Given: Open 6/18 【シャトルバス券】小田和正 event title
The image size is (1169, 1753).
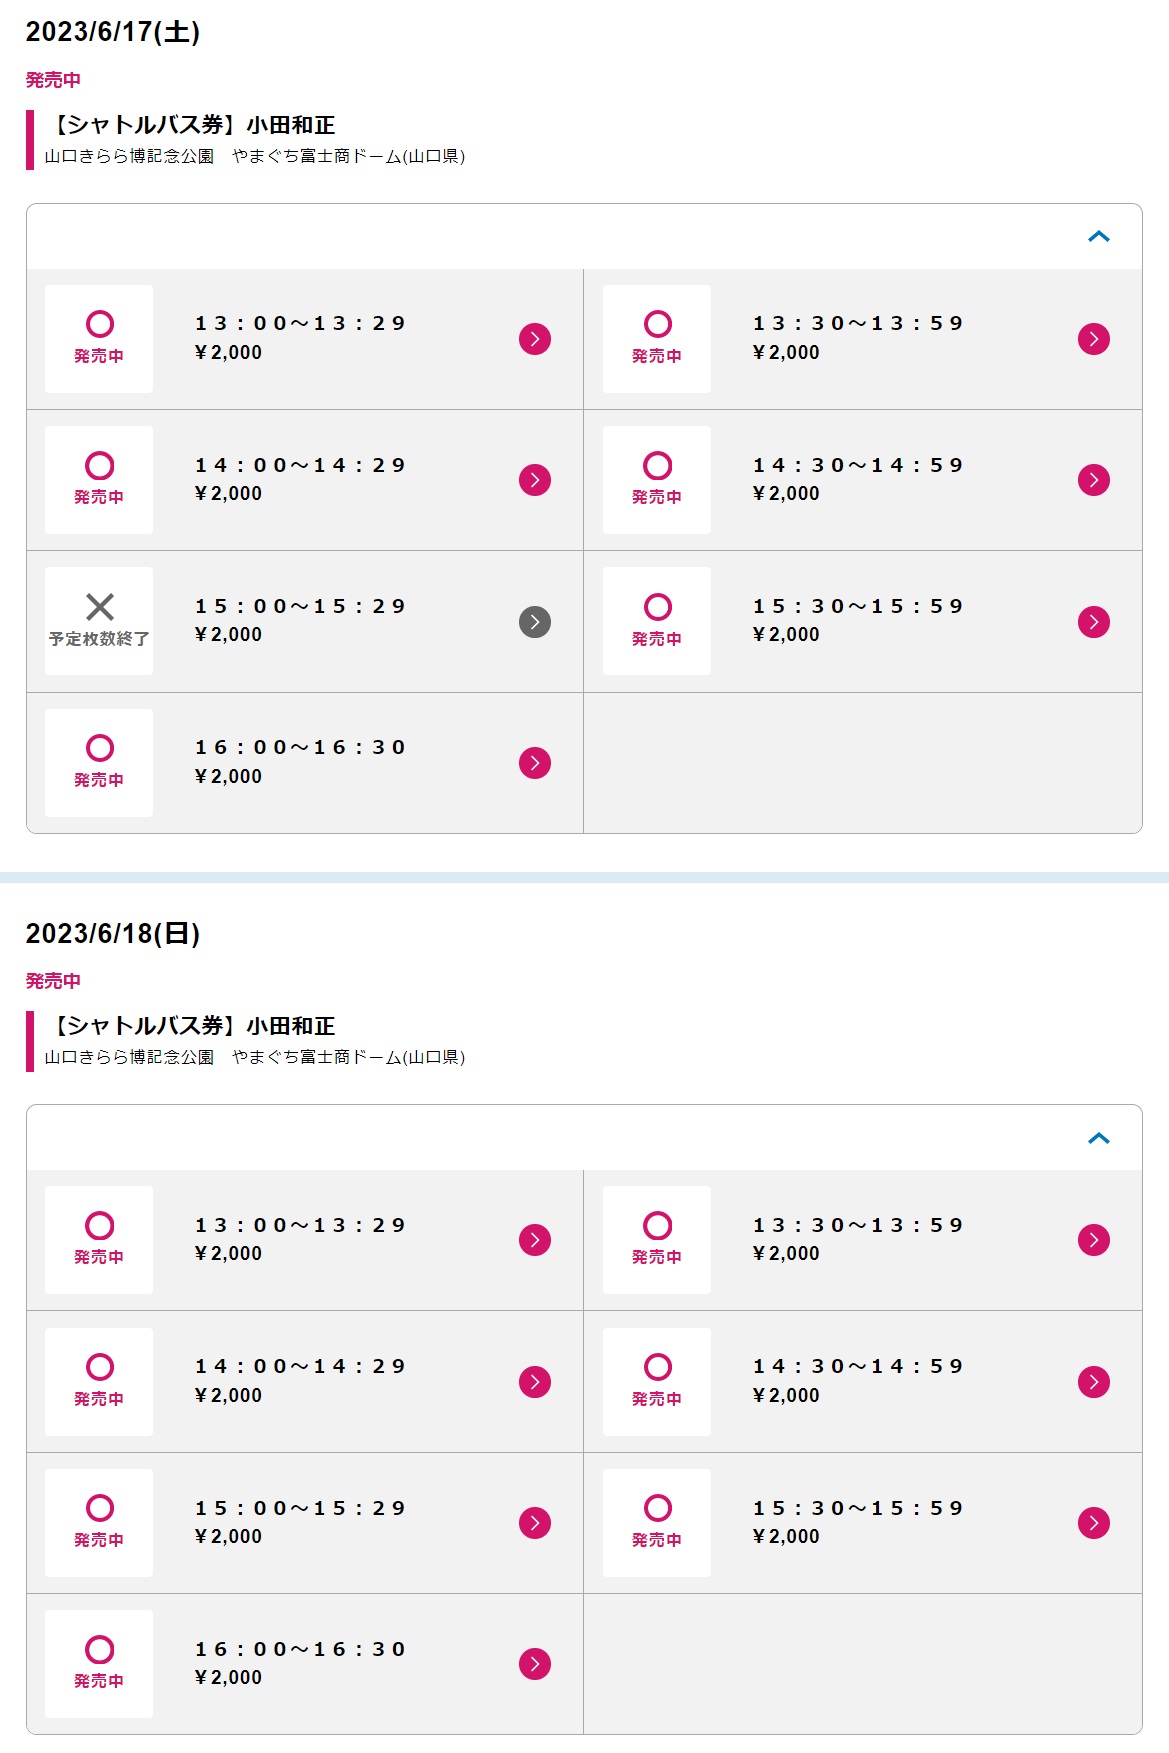Looking at the screenshot, I should click(190, 1026).
